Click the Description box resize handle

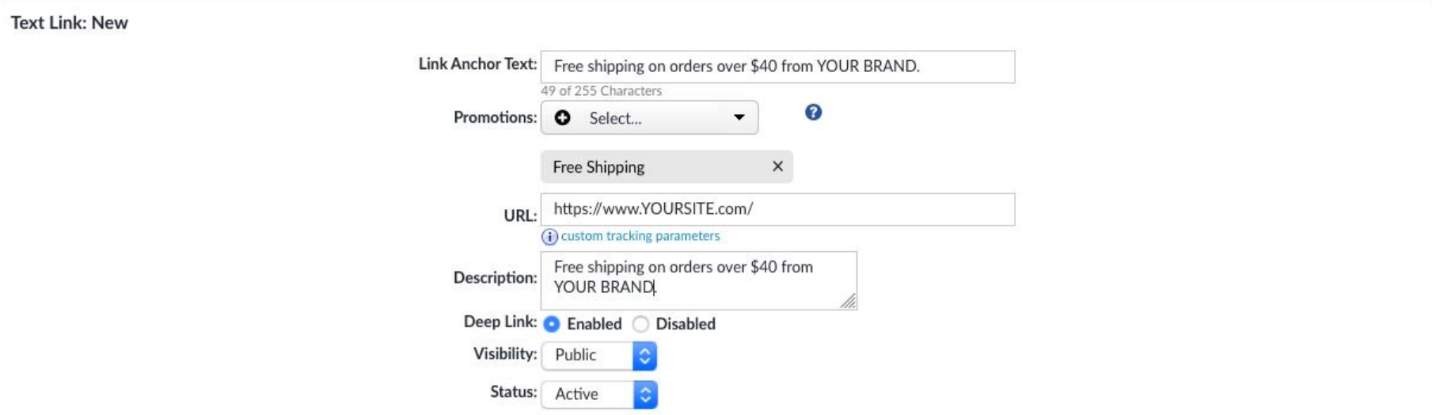click(848, 301)
